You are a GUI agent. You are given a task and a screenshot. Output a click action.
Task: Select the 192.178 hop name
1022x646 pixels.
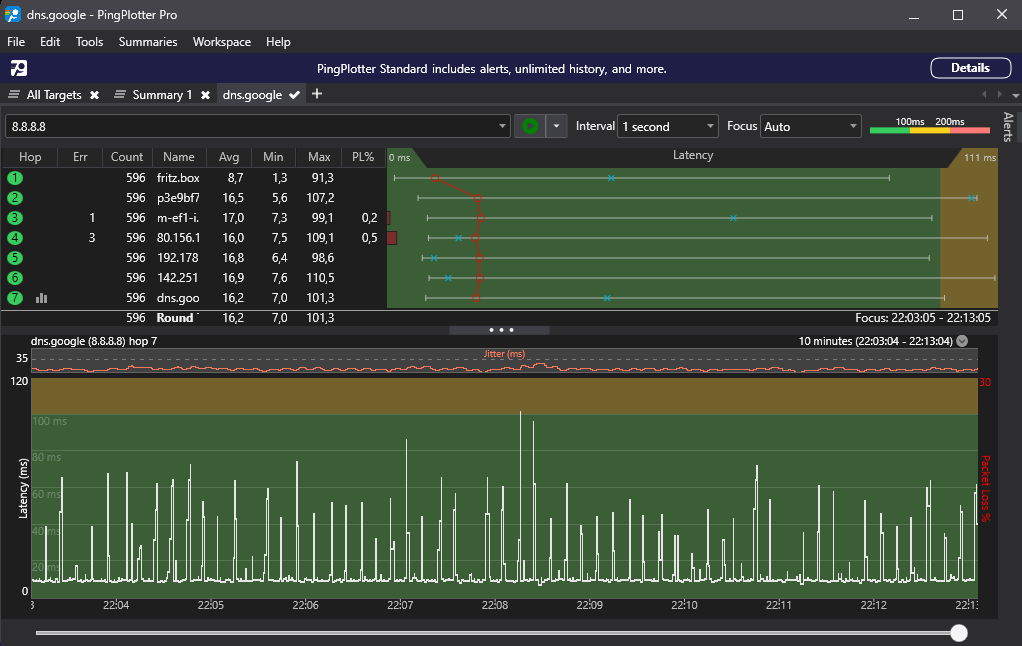(177, 258)
